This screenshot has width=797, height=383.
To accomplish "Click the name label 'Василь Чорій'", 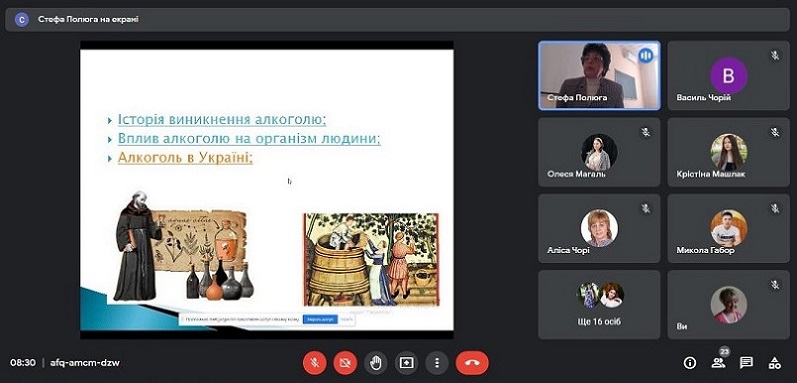I will pyautogui.click(x=703, y=98).
